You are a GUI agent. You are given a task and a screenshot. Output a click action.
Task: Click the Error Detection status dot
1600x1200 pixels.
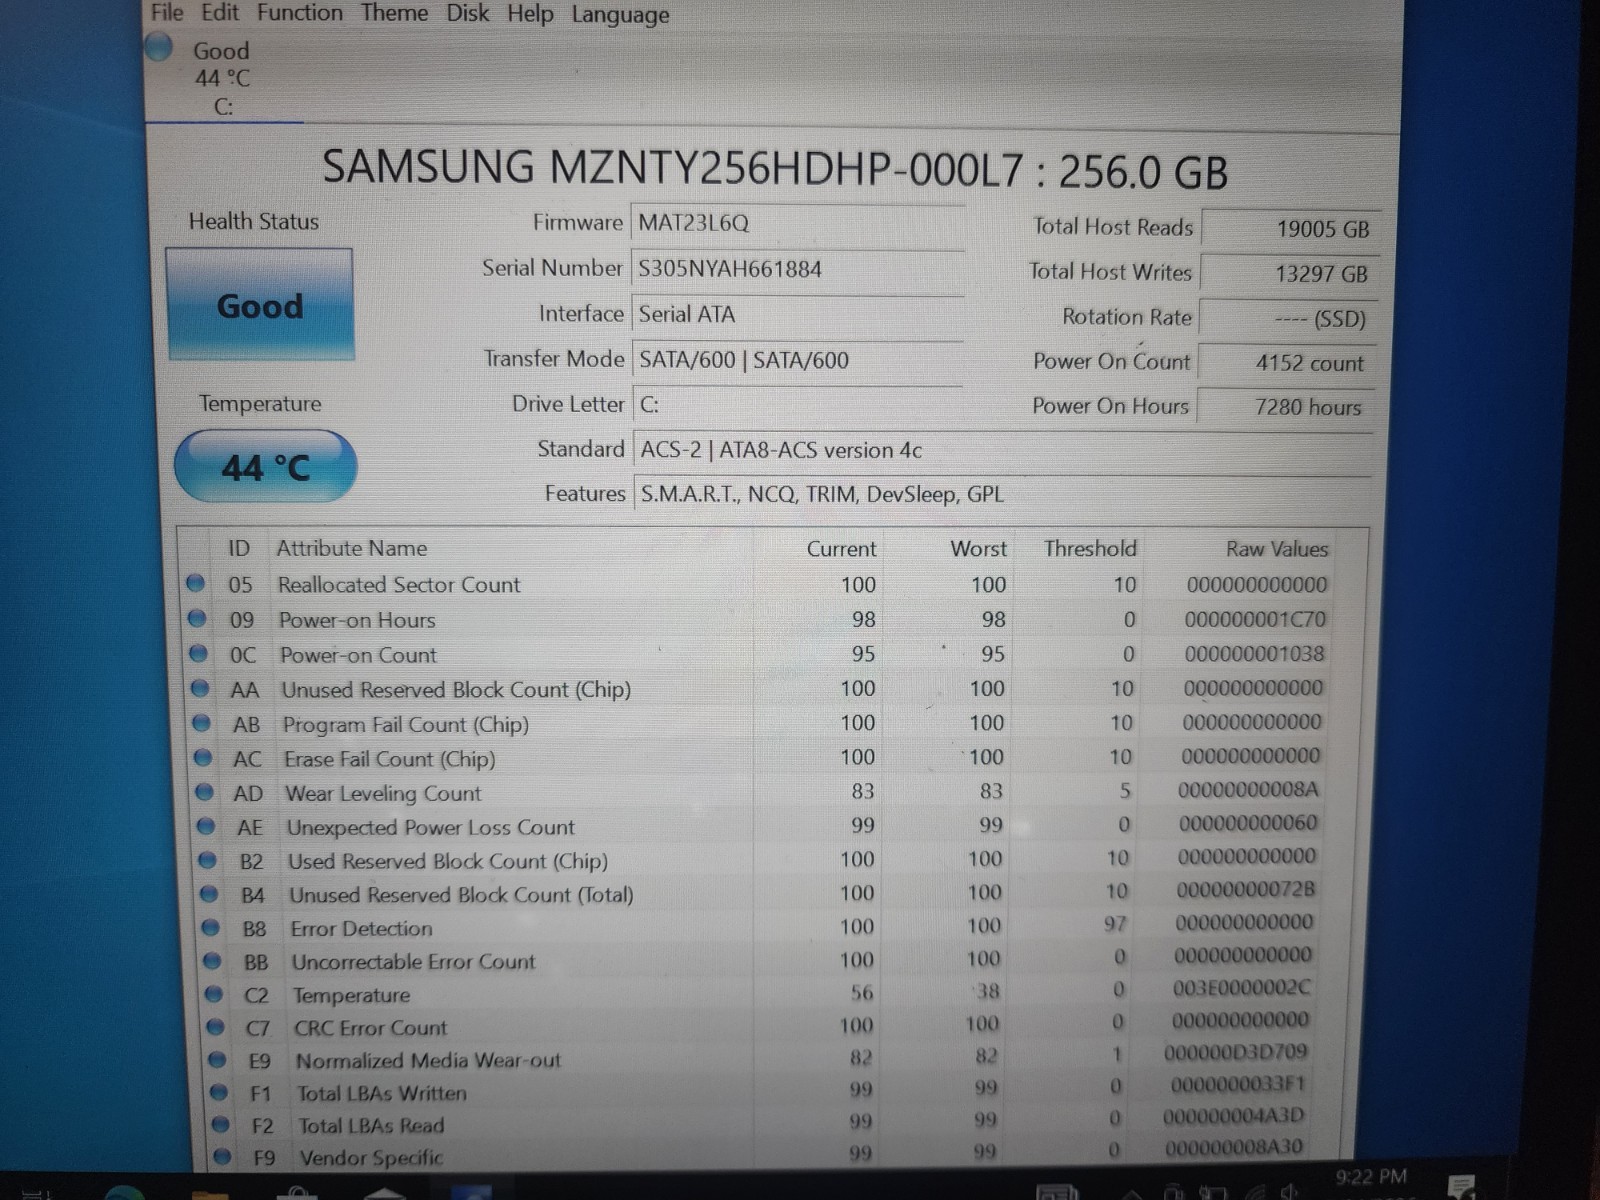(210, 927)
